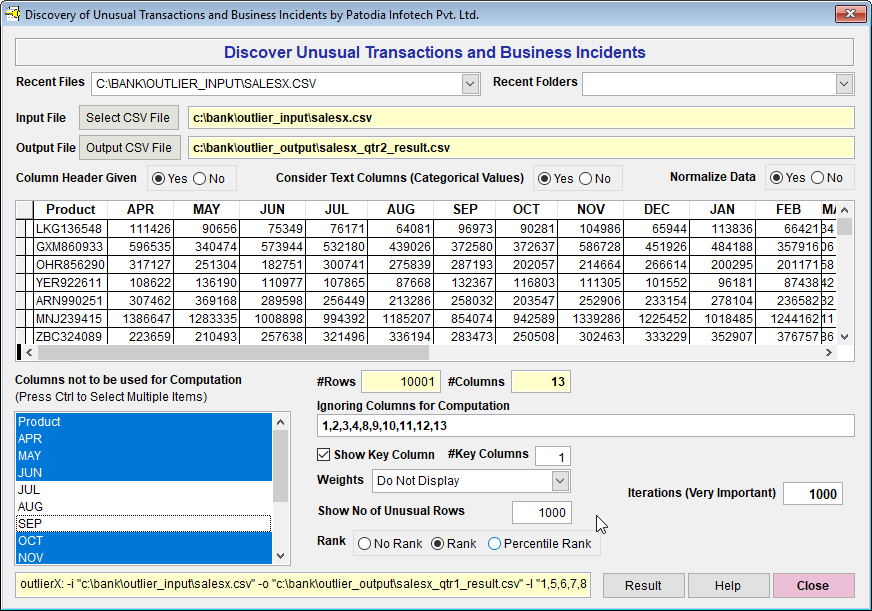
Task: Open the Help button
Action: click(728, 586)
